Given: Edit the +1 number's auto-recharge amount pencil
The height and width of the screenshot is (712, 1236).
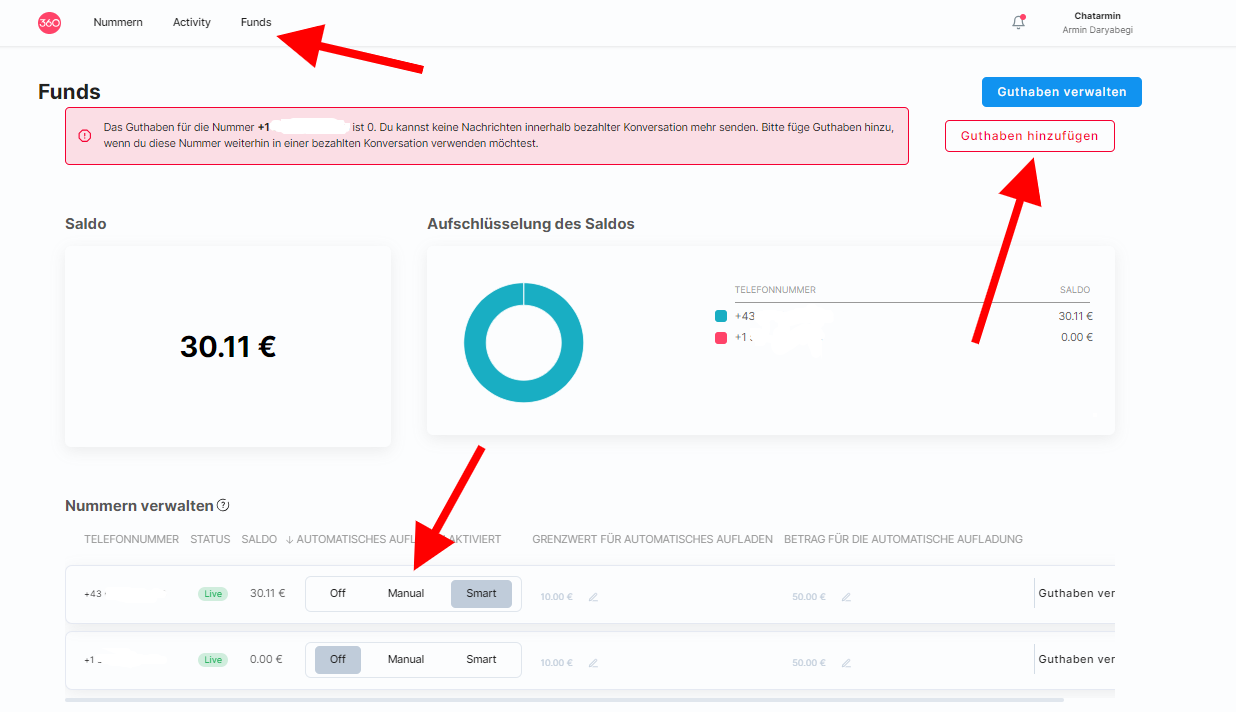Looking at the screenshot, I should [846, 663].
